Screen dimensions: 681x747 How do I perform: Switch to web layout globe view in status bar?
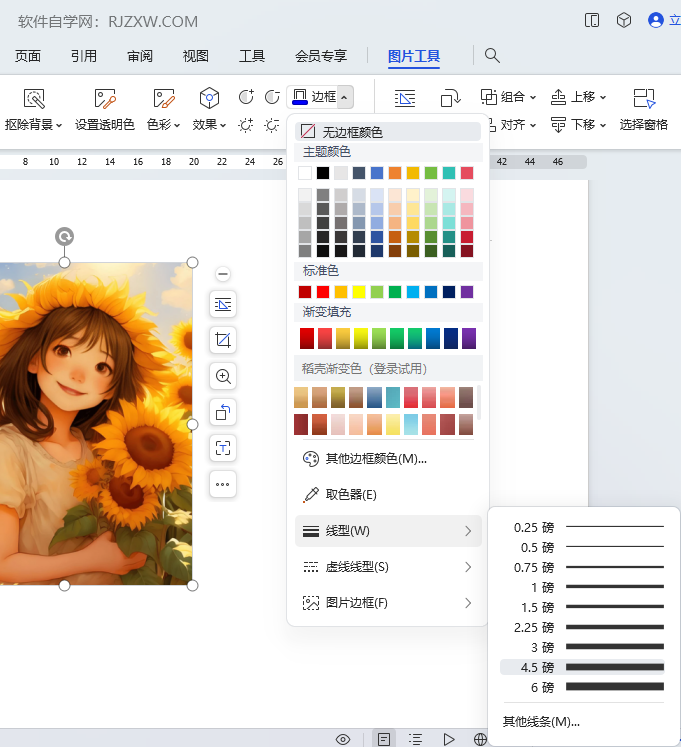tap(480, 739)
